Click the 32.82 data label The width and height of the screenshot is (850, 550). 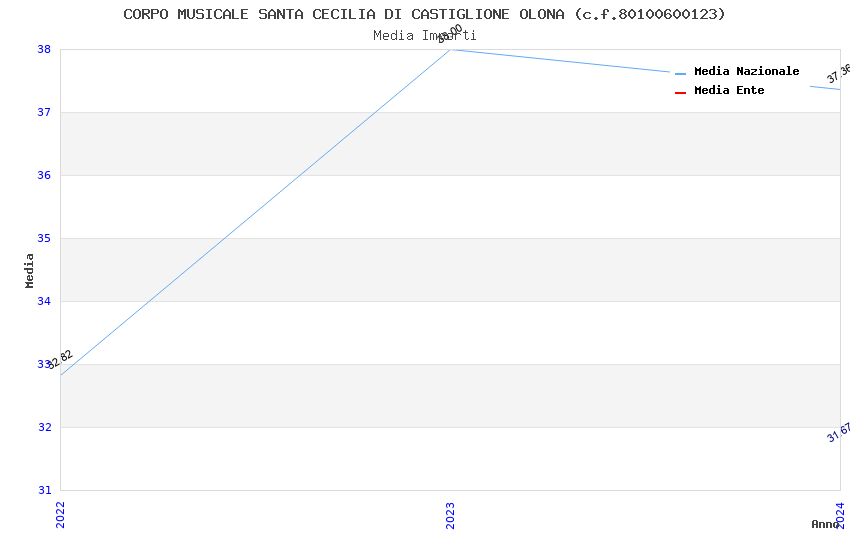[59, 359]
